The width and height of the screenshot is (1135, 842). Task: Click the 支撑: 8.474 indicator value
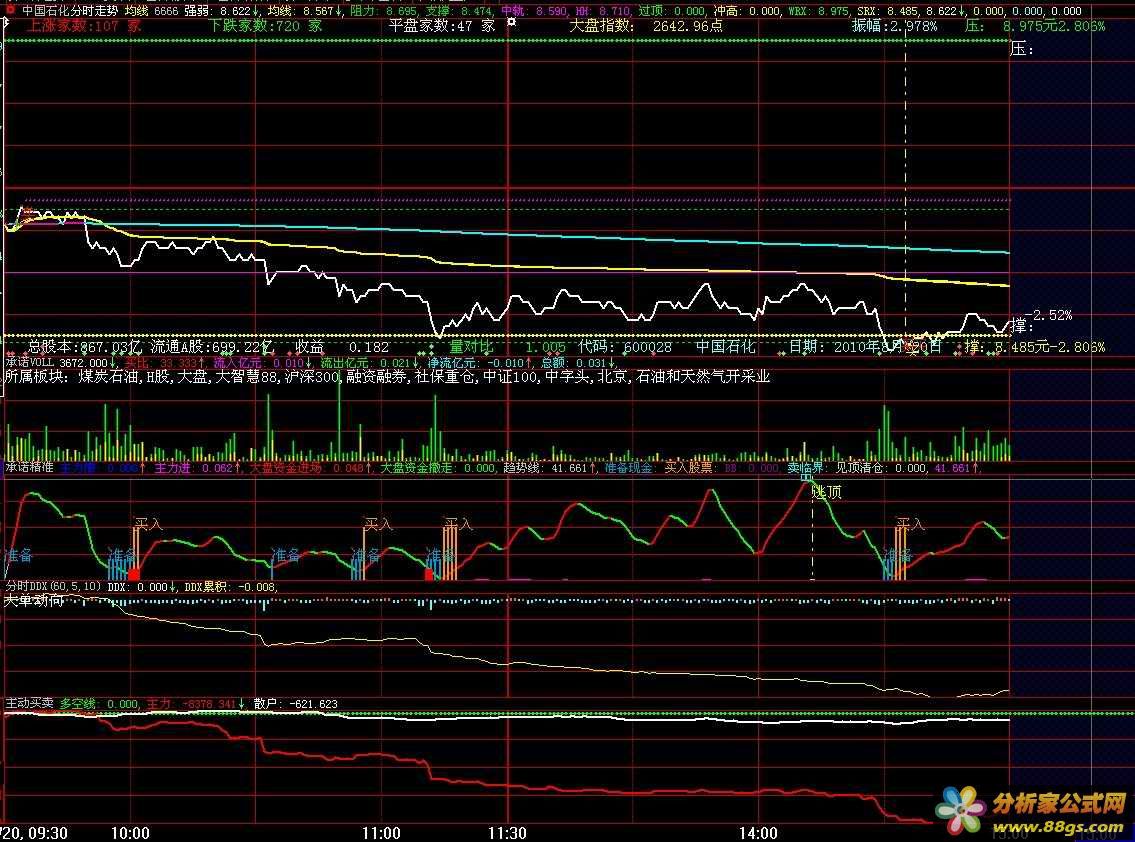(460, 11)
